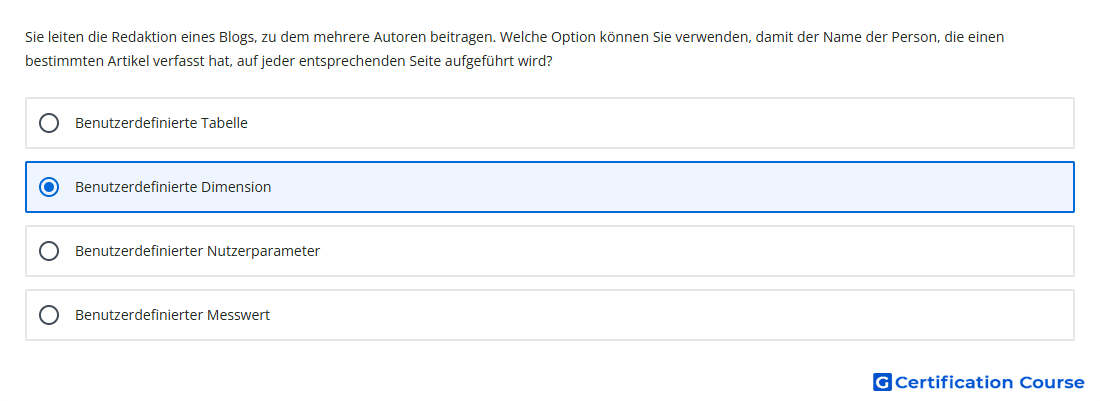The height and width of the screenshot is (401, 1100).
Task: Click the Benutzerdefinierte Dimension label text
Action: tap(173, 187)
